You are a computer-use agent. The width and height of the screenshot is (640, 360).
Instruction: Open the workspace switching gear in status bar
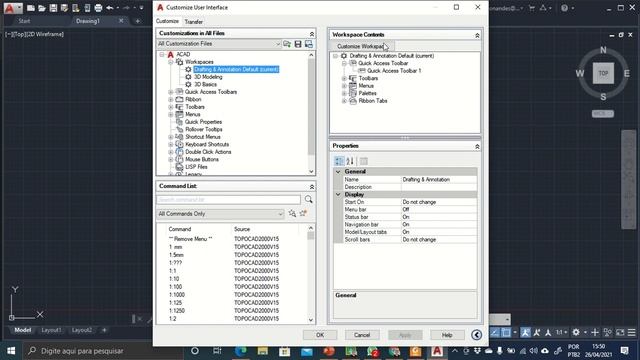[x=576, y=332]
